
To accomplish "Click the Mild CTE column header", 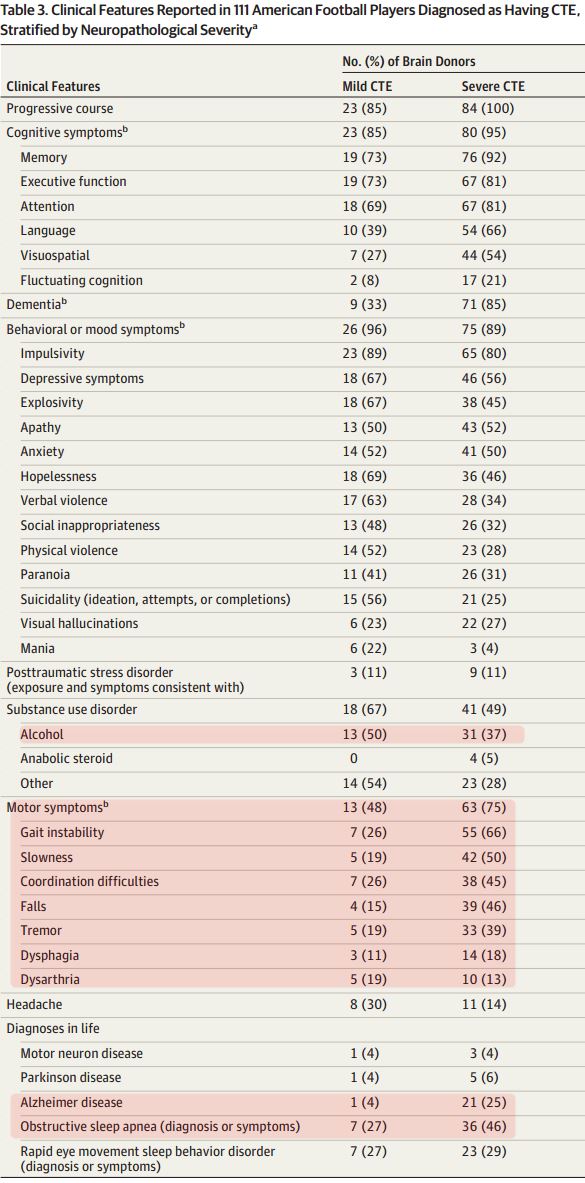I will pos(368,86).
